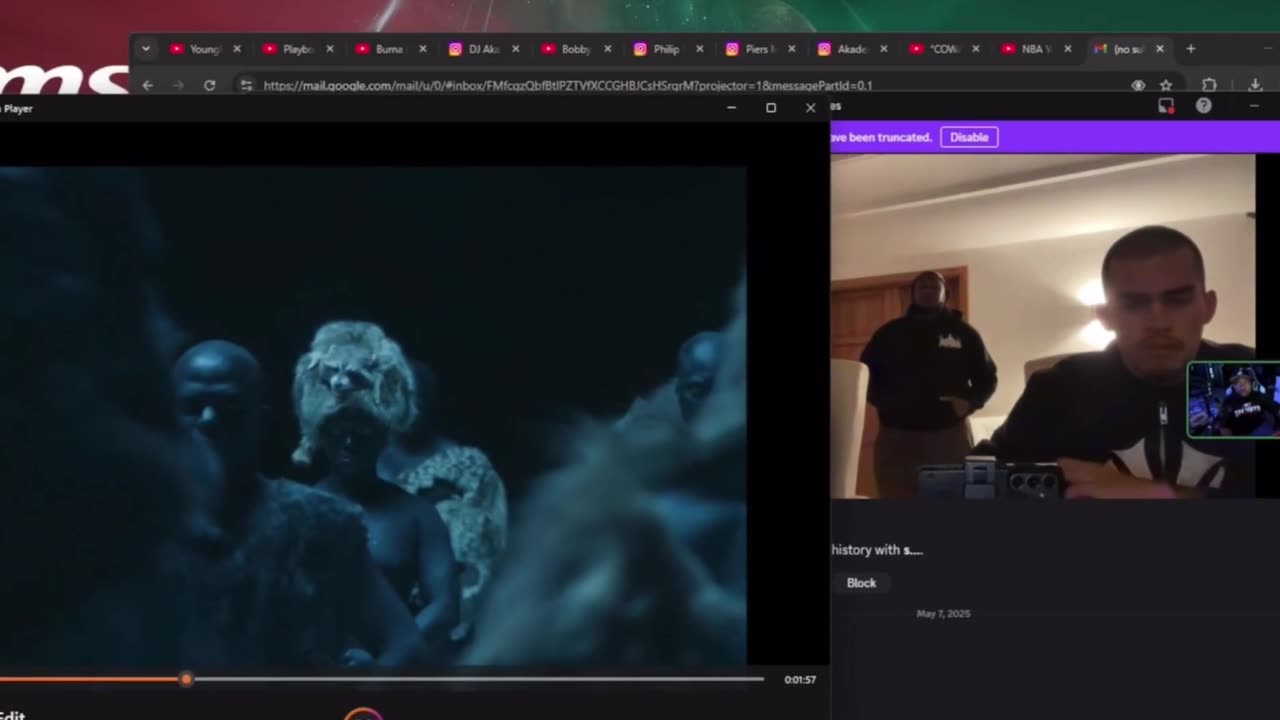Screen dimensions: 1280x720
Task: Click the orange circular icon below the player
Action: [363, 713]
